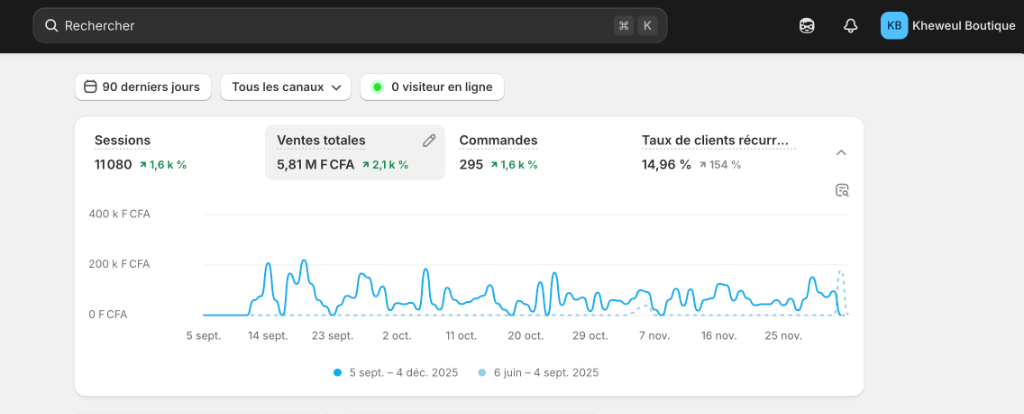
Task: Click the 0 visiteur en ligne button
Action: click(432, 87)
